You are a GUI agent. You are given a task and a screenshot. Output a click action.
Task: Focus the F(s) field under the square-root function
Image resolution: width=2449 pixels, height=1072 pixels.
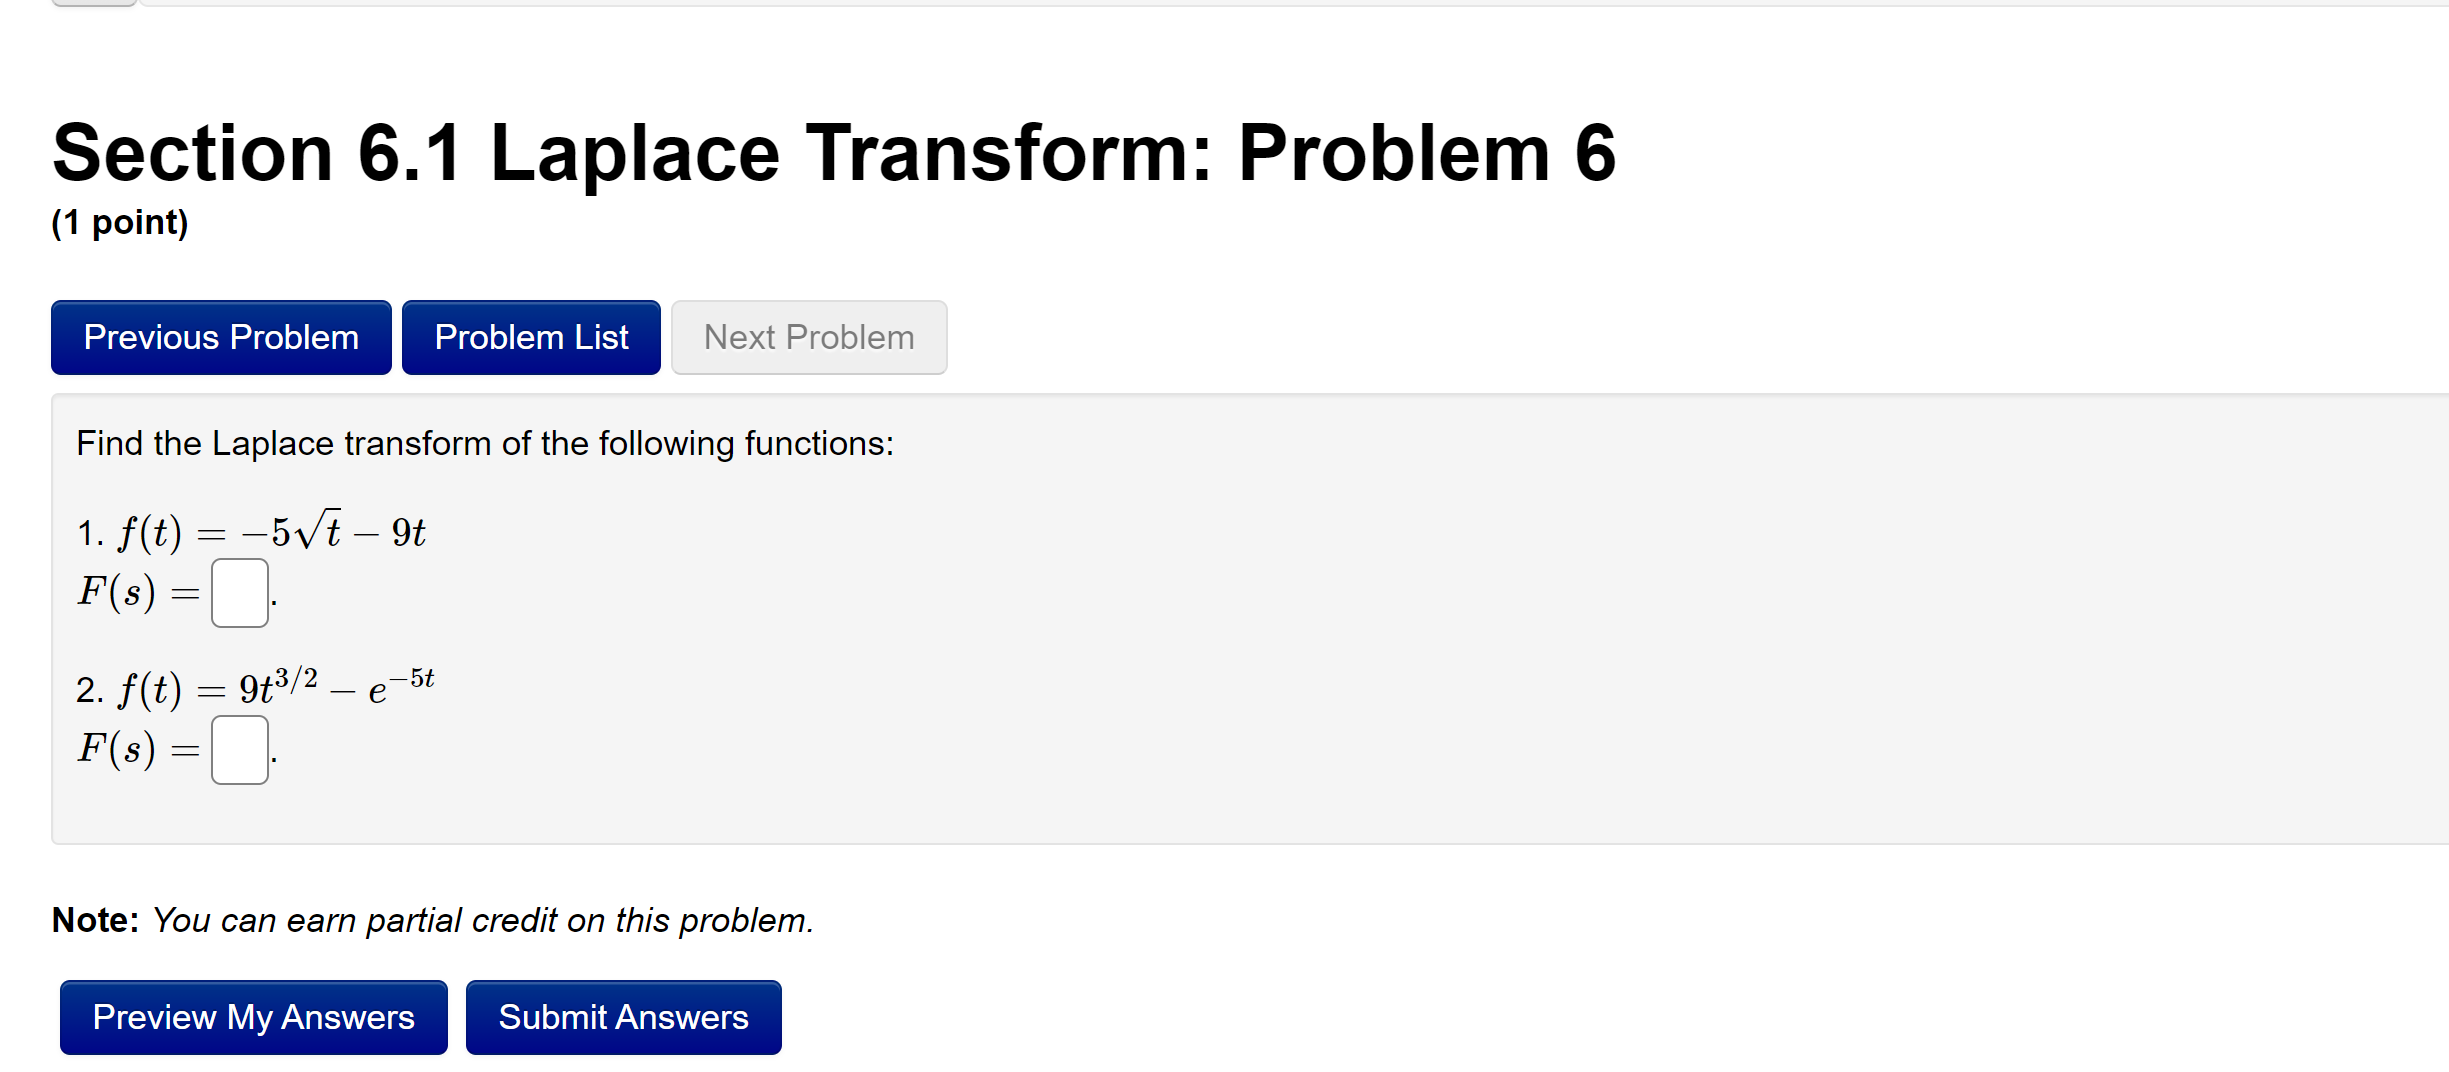(239, 595)
